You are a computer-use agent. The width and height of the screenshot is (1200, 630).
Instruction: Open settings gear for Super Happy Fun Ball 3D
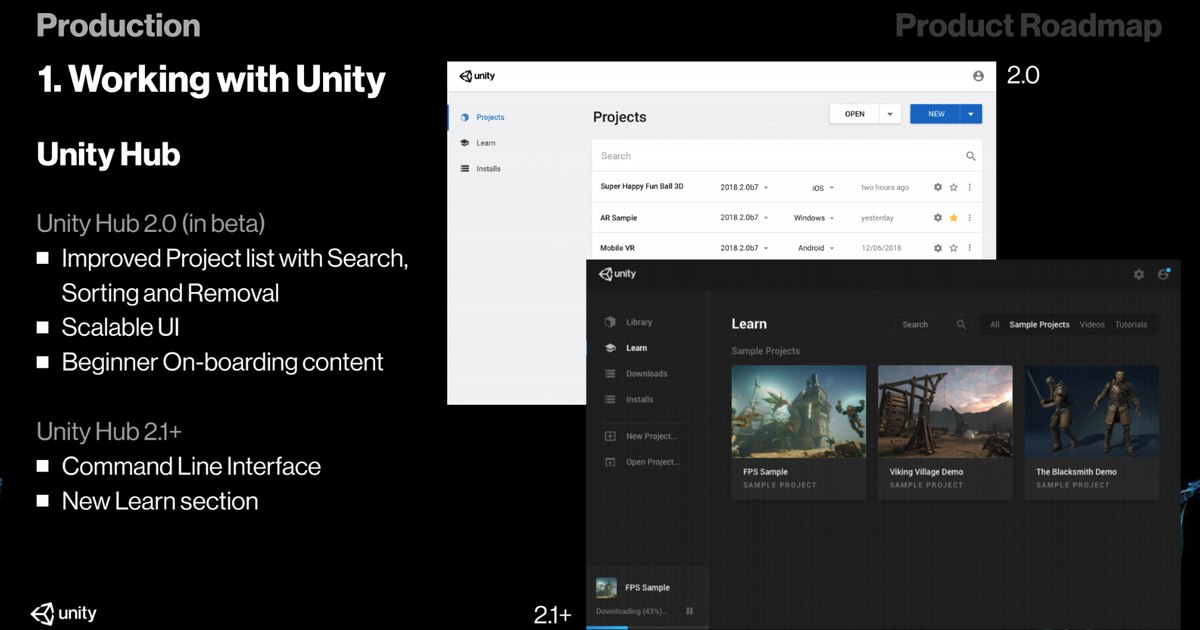pyautogui.click(x=937, y=187)
